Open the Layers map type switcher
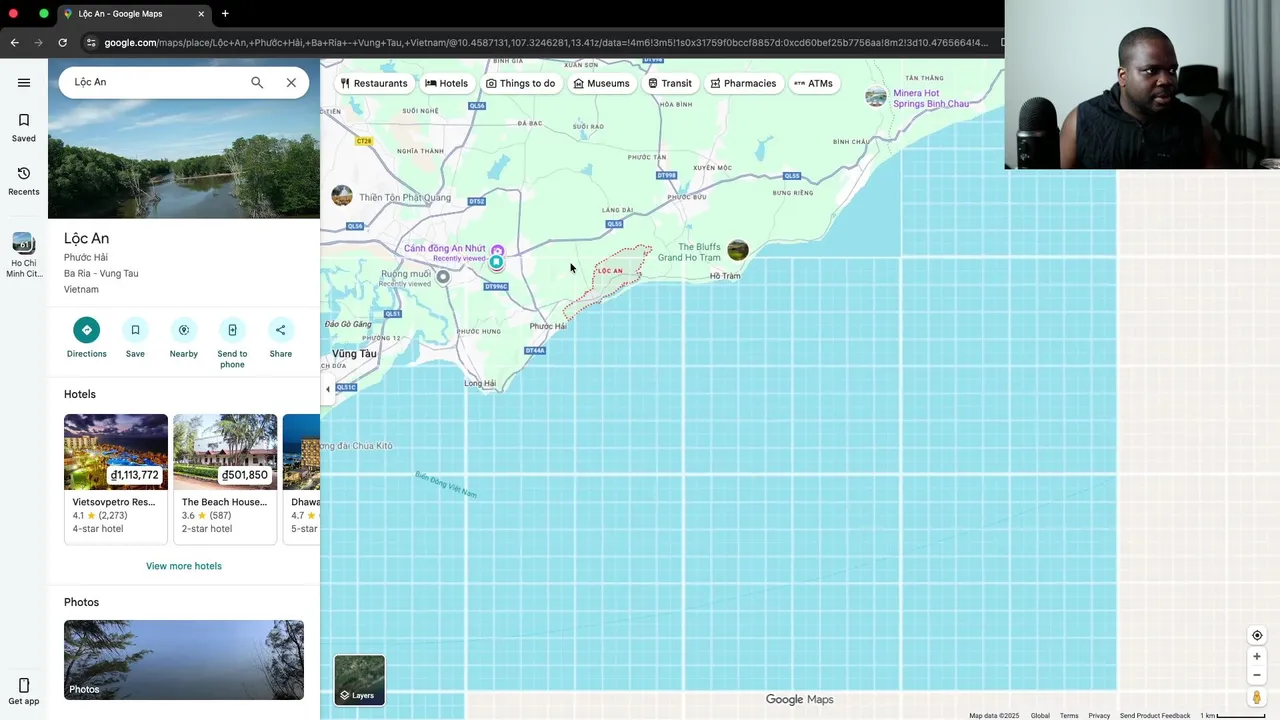1280x720 pixels. click(359, 680)
